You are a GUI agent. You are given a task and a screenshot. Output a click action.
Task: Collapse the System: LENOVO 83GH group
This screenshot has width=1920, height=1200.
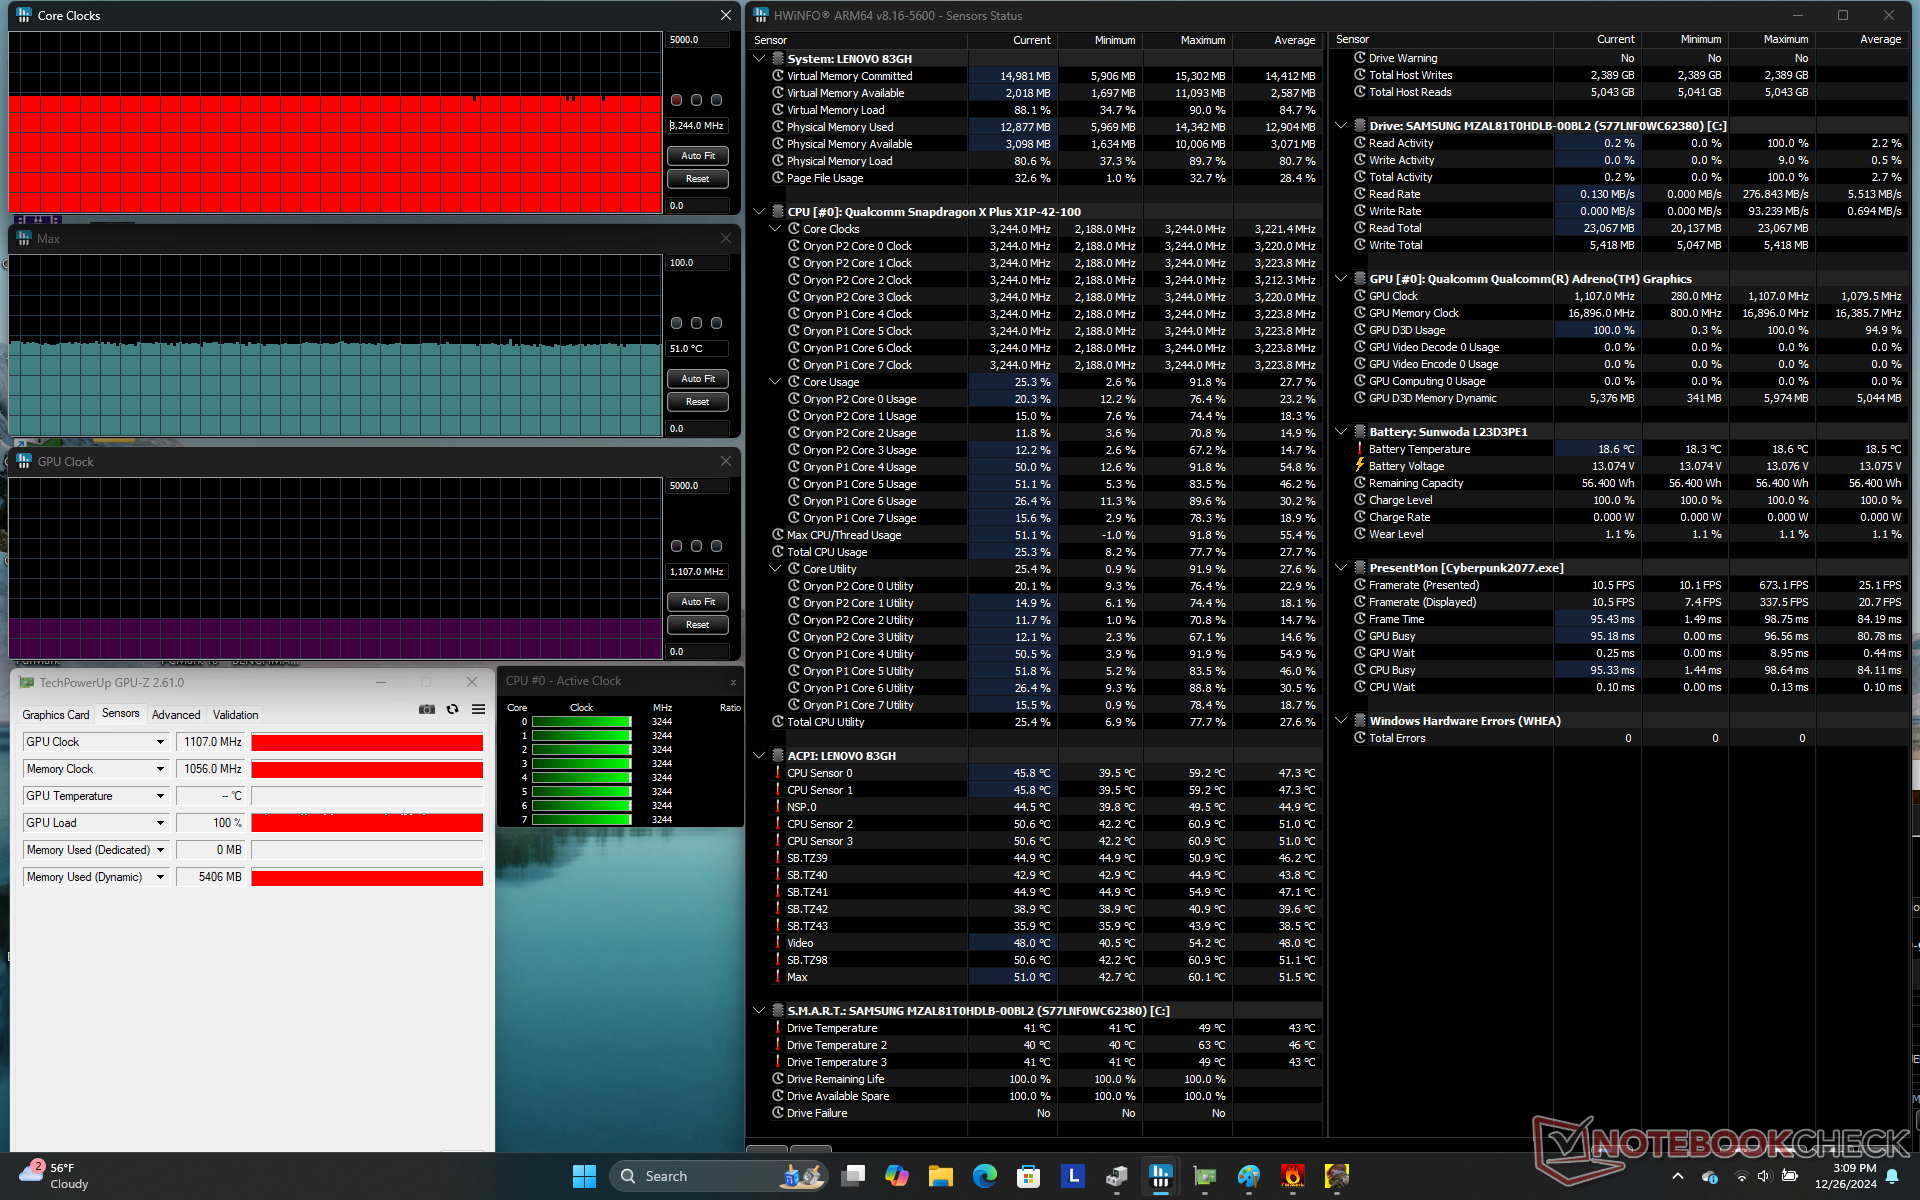[760, 59]
